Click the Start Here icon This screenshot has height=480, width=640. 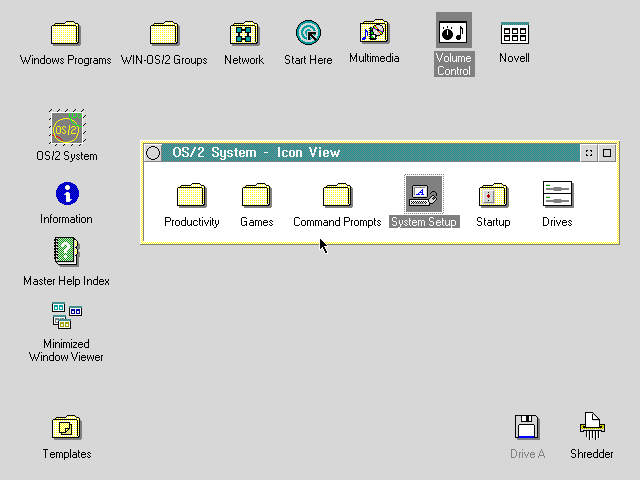point(309,33)
